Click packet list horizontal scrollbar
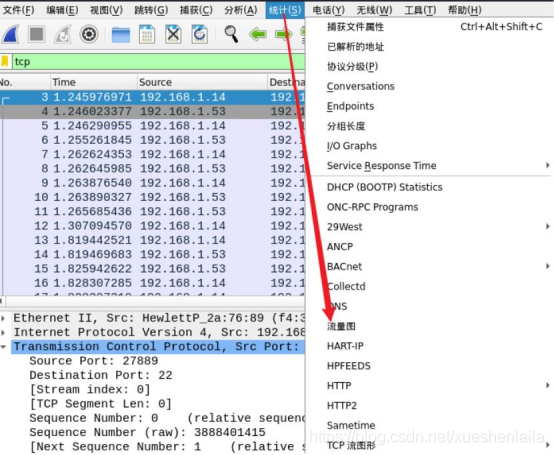 click(152, 301)
